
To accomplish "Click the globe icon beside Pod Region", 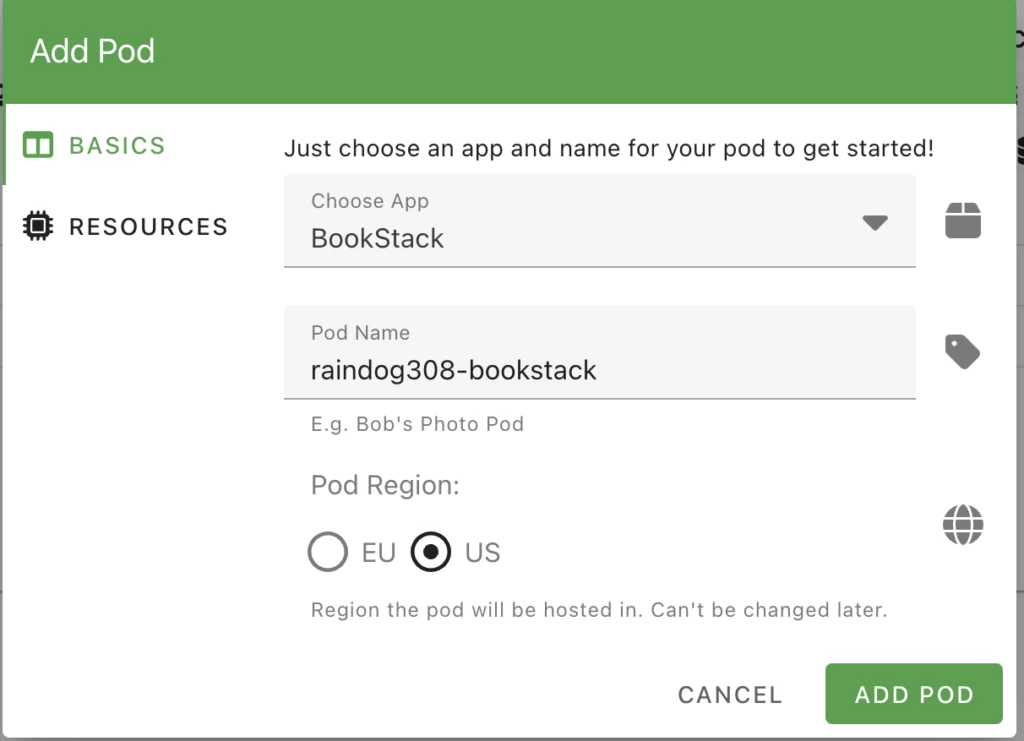I will pos(962,526).
